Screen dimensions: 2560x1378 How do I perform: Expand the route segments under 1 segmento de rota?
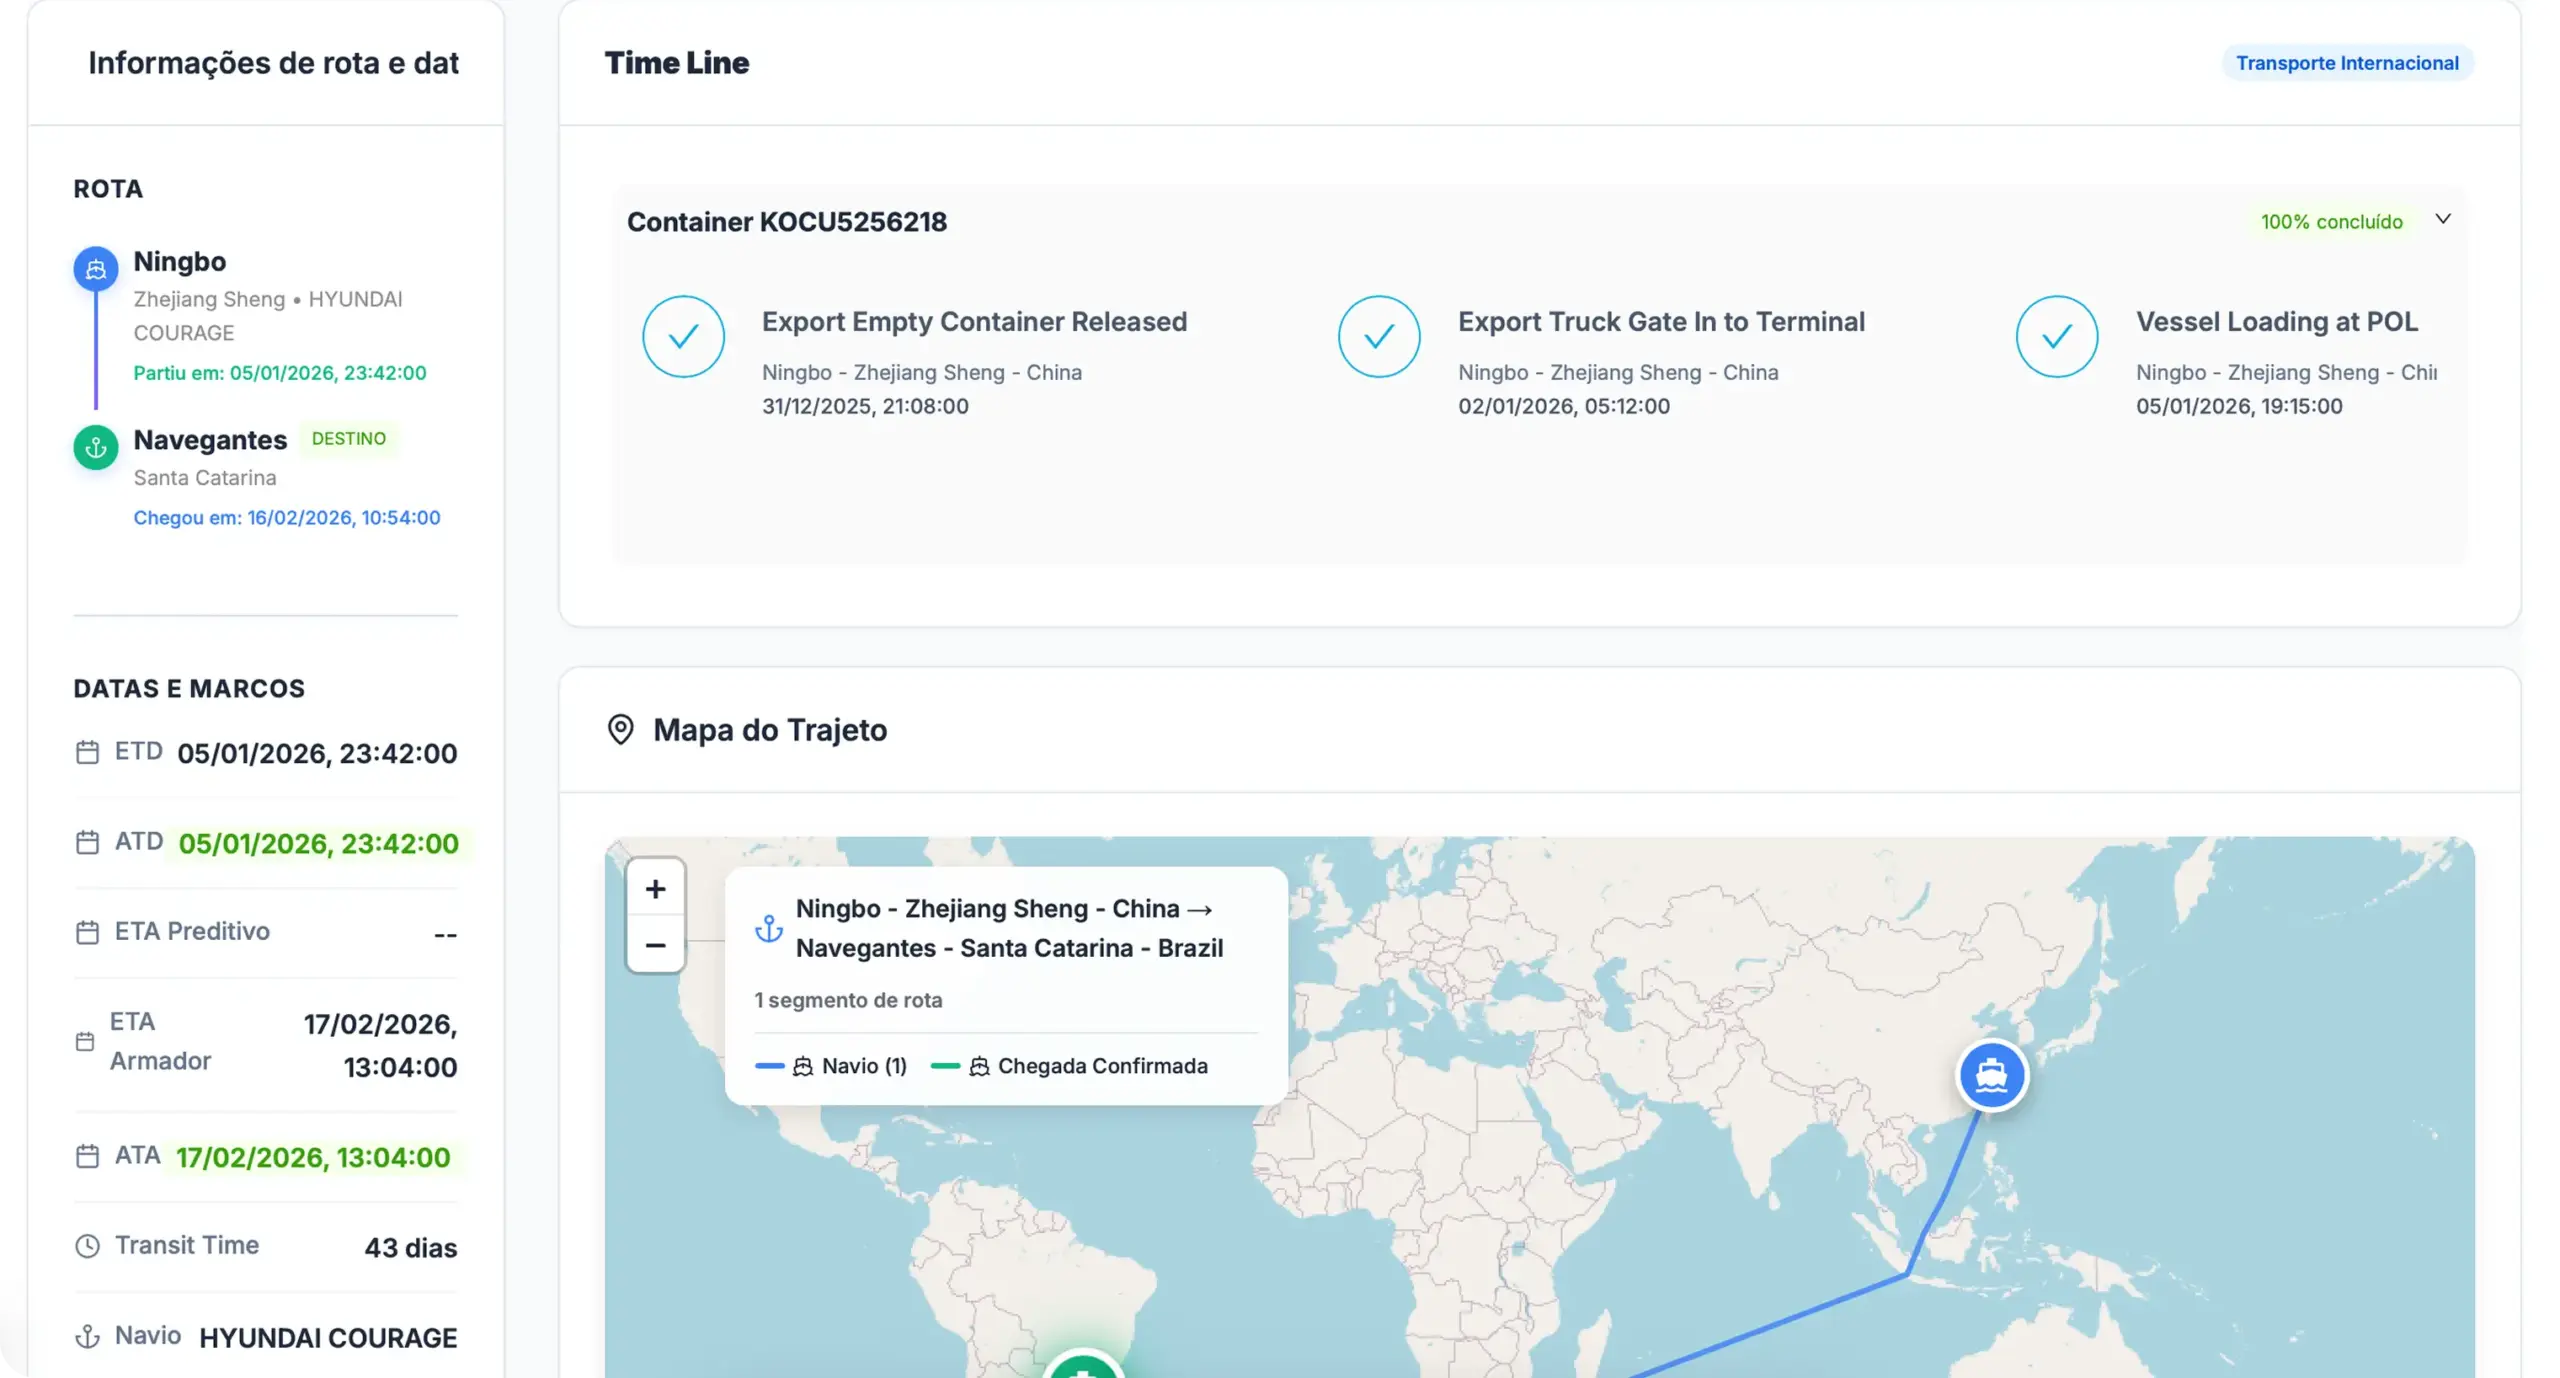[848, 1000]
